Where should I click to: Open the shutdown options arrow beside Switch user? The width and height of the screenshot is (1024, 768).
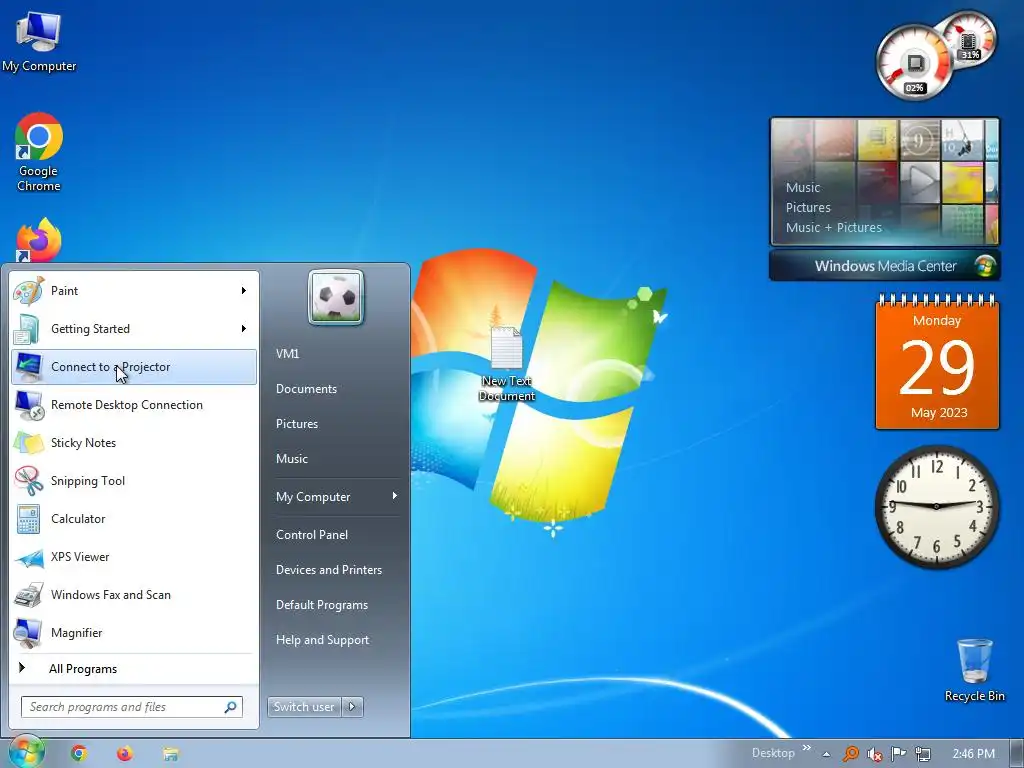(352, 707)
